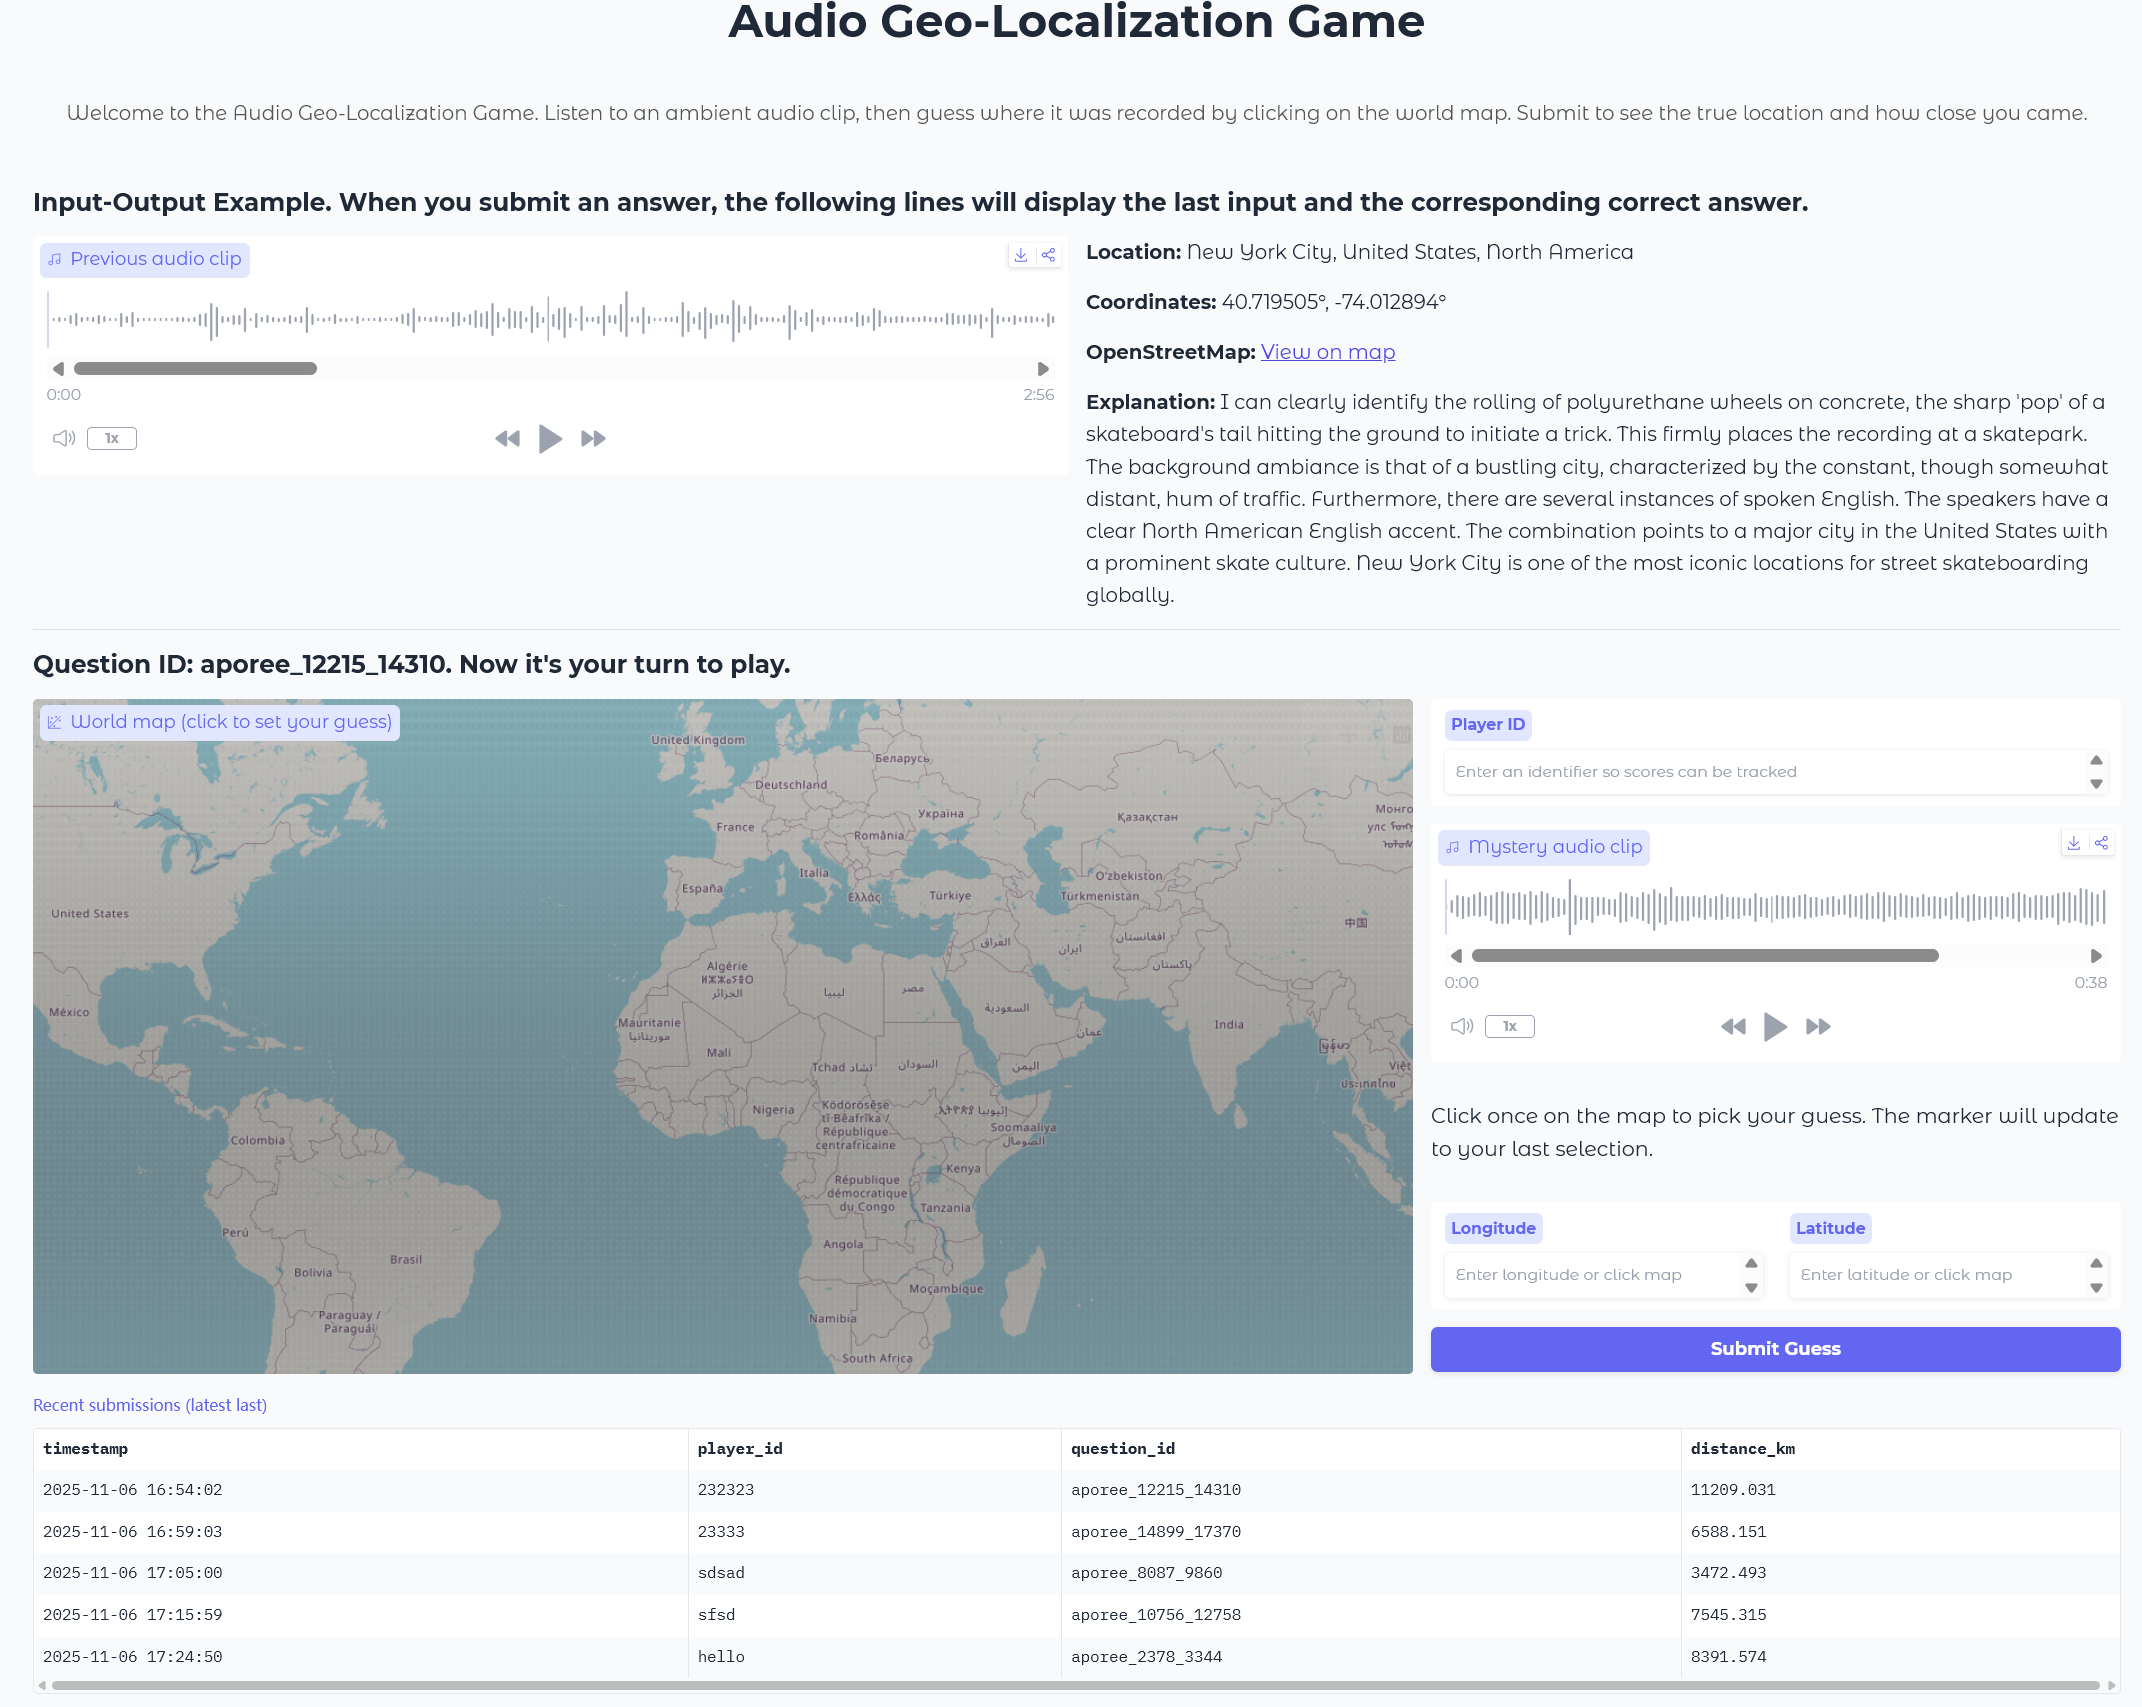Download the previous audio clip
The width and height of the screenshot is (2142, 1707).
tap(1020, 256)
